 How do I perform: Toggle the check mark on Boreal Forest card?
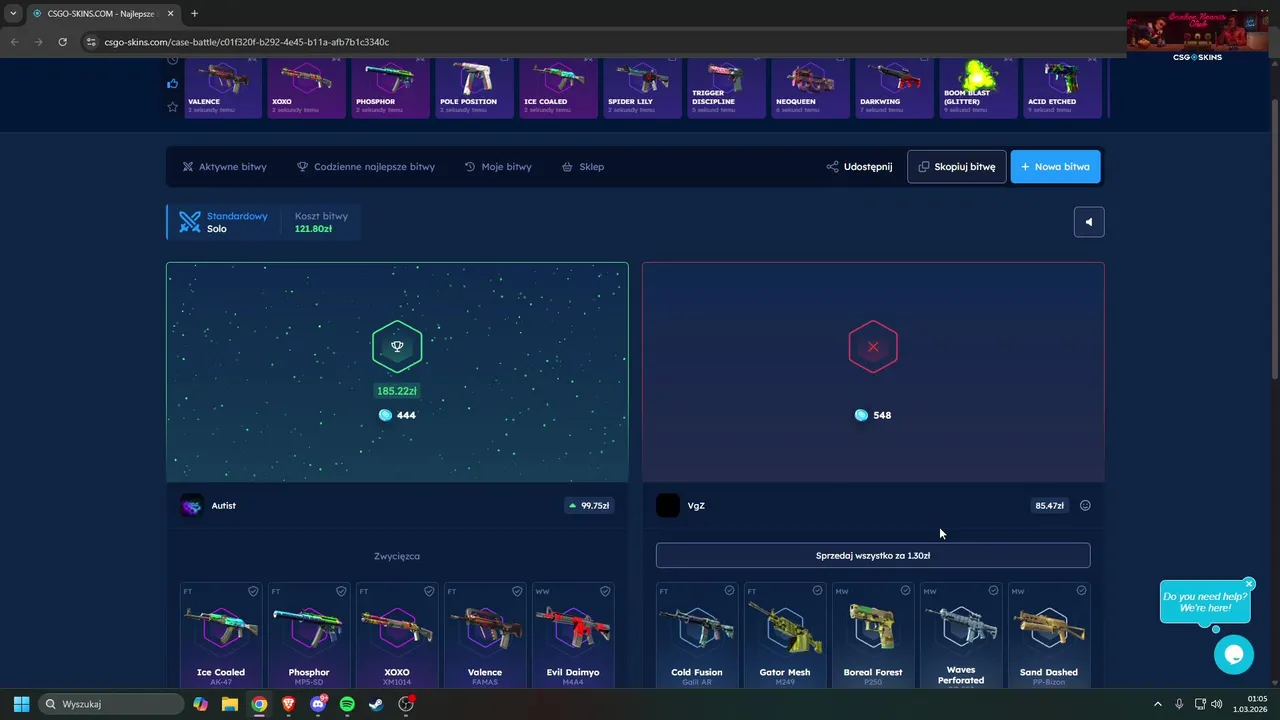point(905,591)
